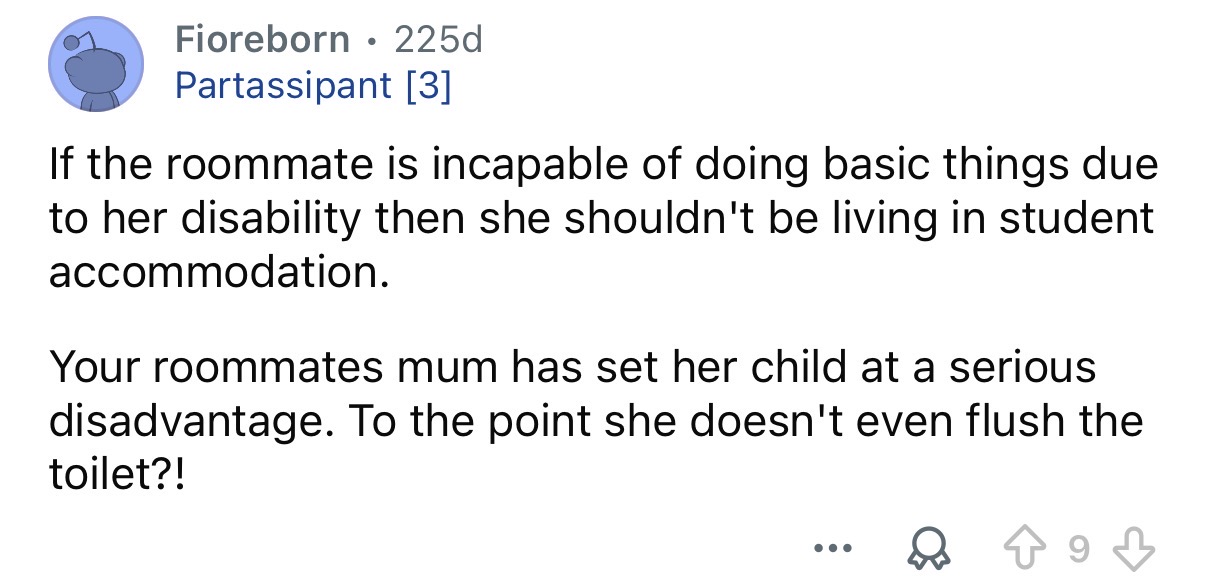Click the 225d comment timestamp
The height and width of the screenshot is (586, 1206).
[x=439, y=39]
